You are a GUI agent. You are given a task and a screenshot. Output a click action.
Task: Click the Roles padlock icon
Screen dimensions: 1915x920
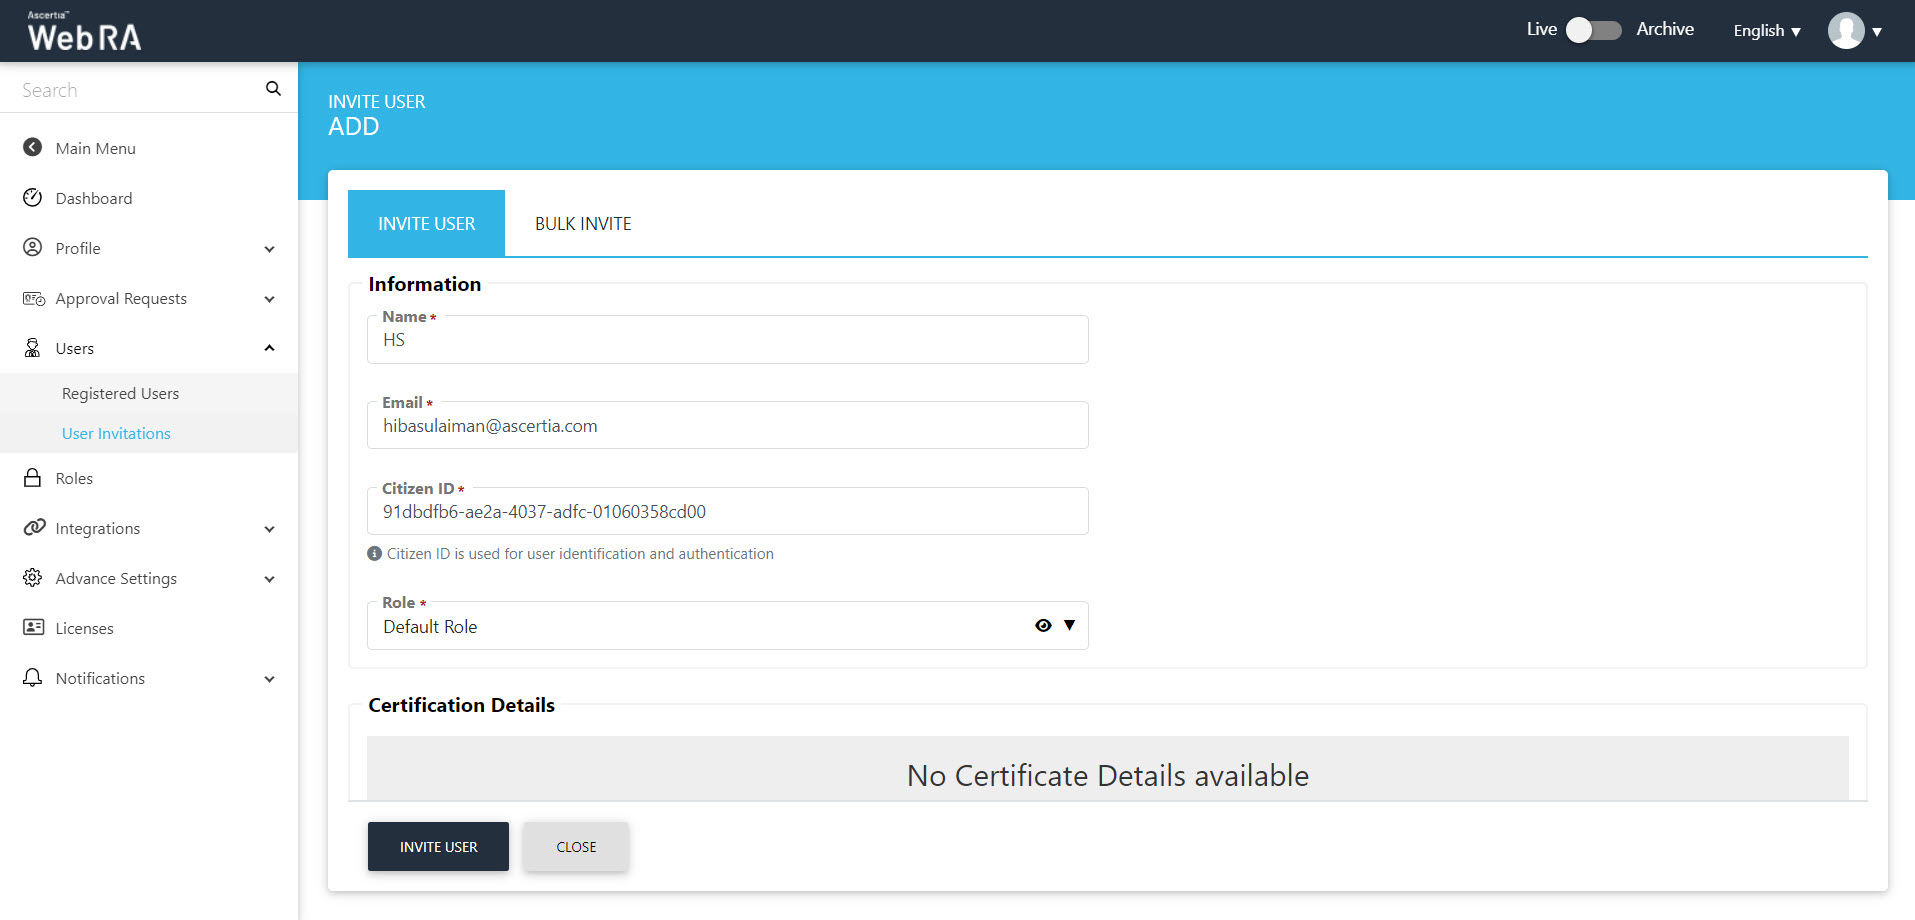33,478
